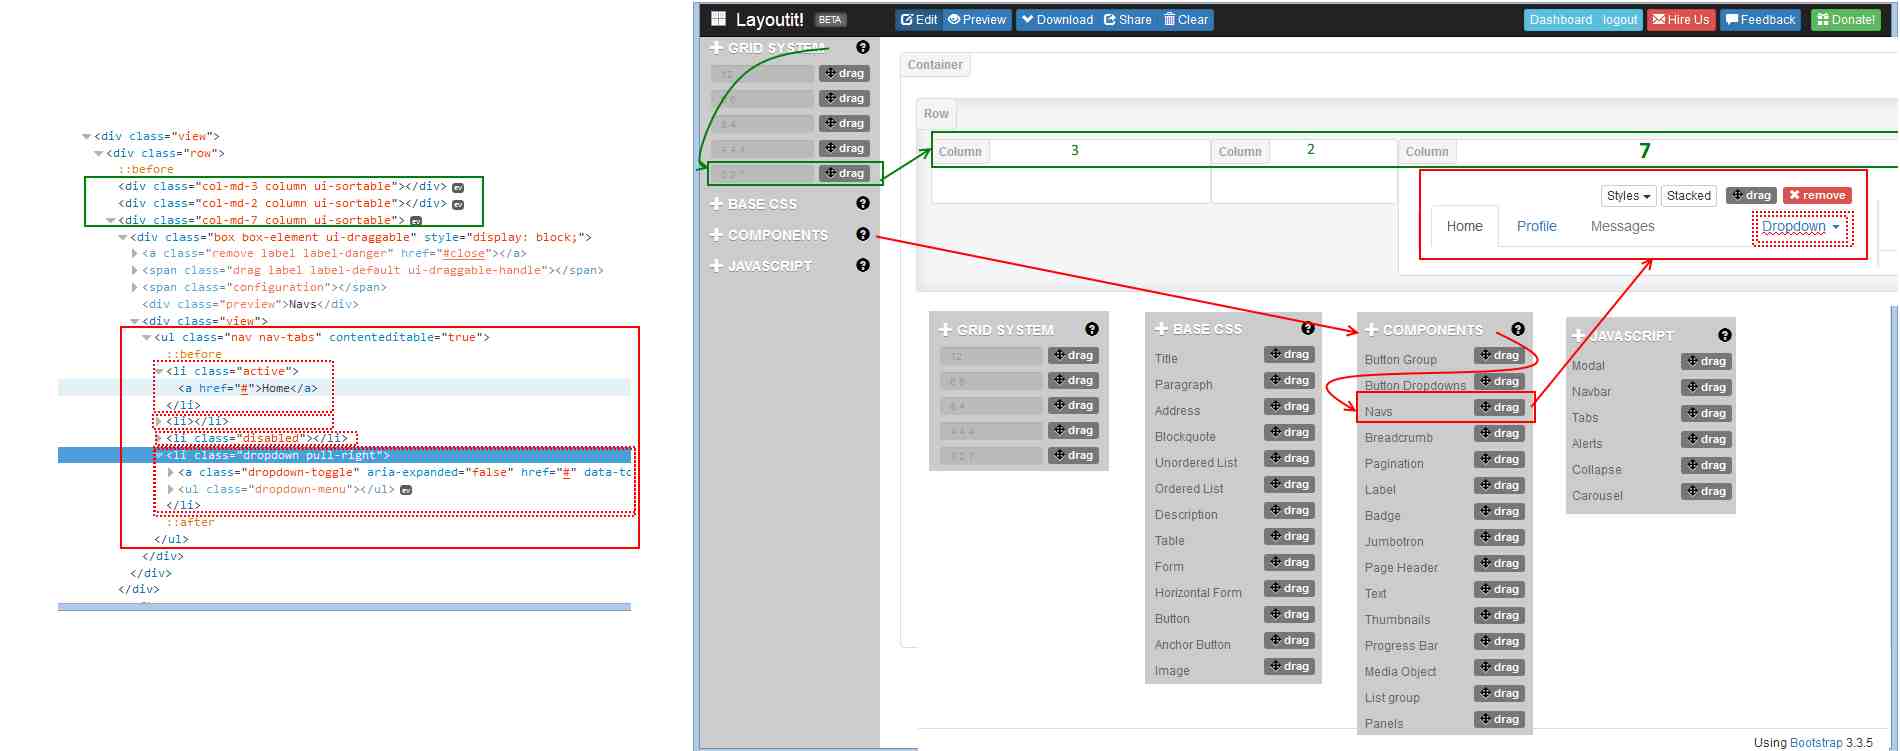Open the help icon beside sidebar COMPONENTS heading

click(x=863, y=234)
